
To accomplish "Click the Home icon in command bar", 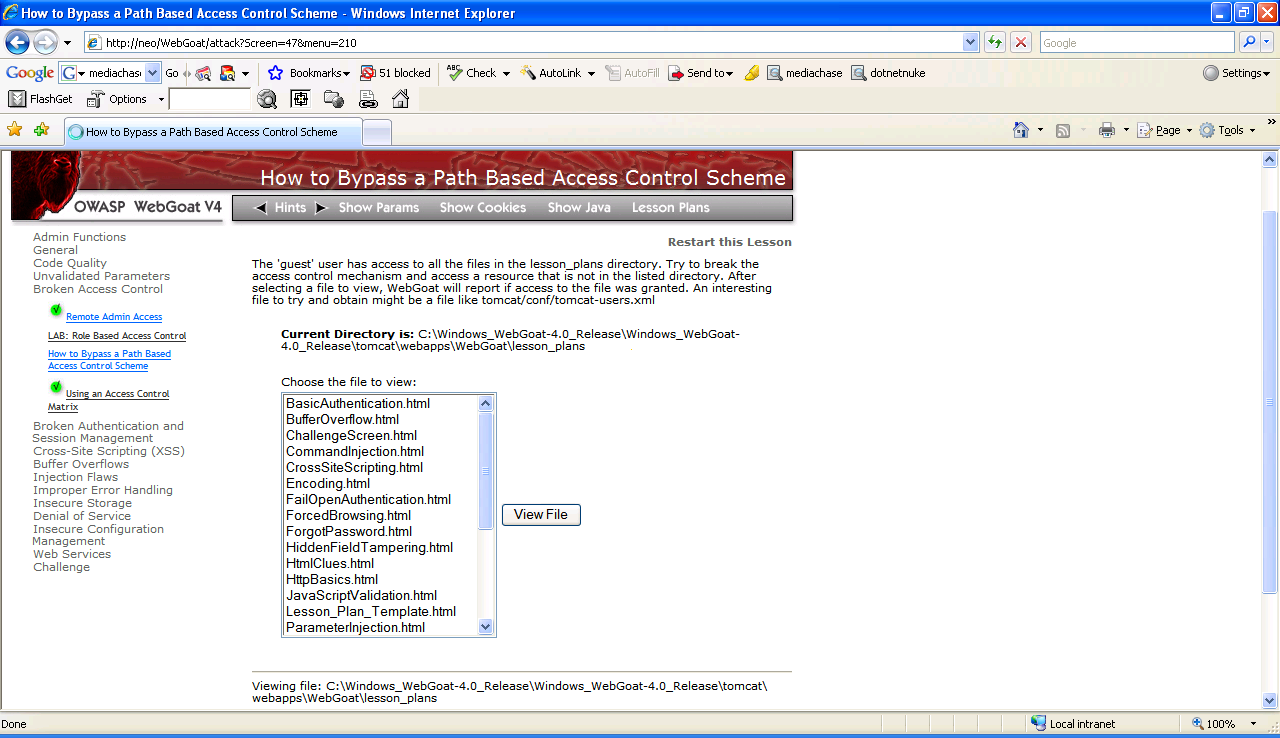I will (x=1021, y=130).
